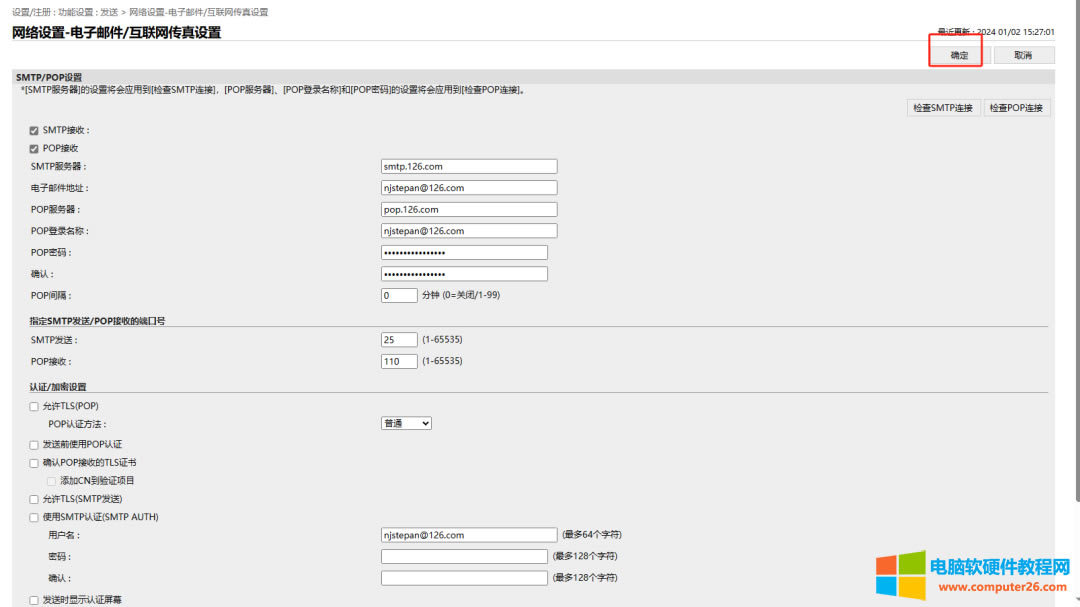Enable 使用SMTP认证(SMTP AUTH) checkbox
This screenshot has width=1080, height=607.
[x=34, y=517]
